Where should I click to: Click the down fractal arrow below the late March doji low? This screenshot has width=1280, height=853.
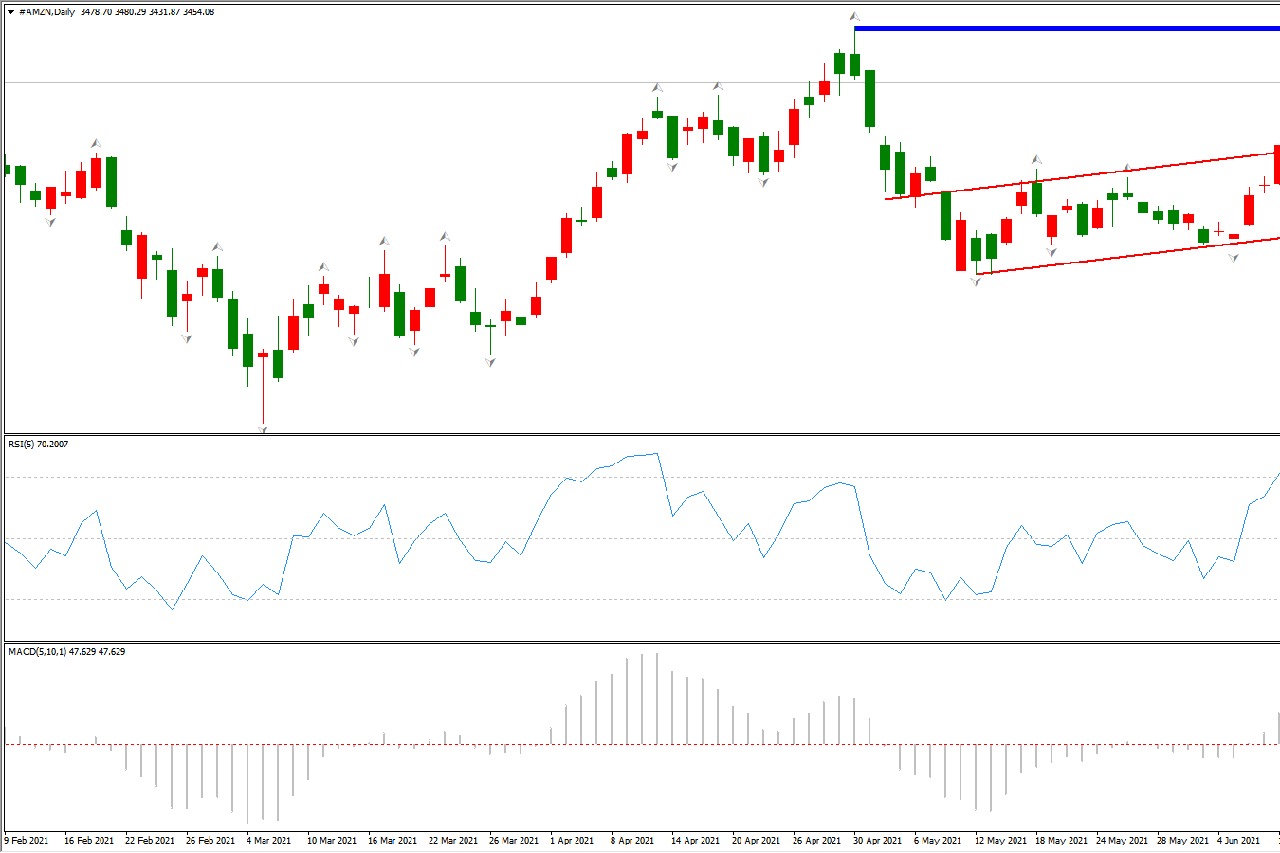(490, 363)
